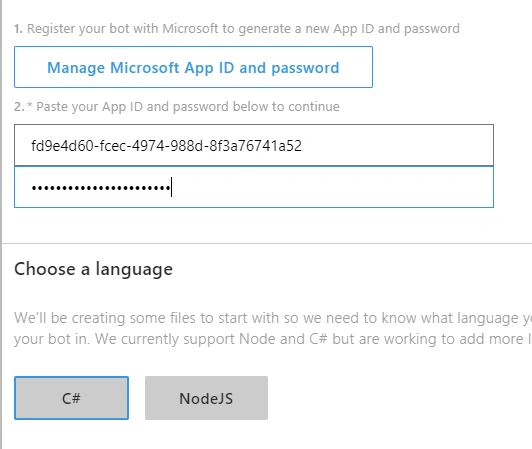Screen dimensions: 532x449
Task: Click the divider above Choose a language
Action: pyautogui.click(x=267, y=243)
